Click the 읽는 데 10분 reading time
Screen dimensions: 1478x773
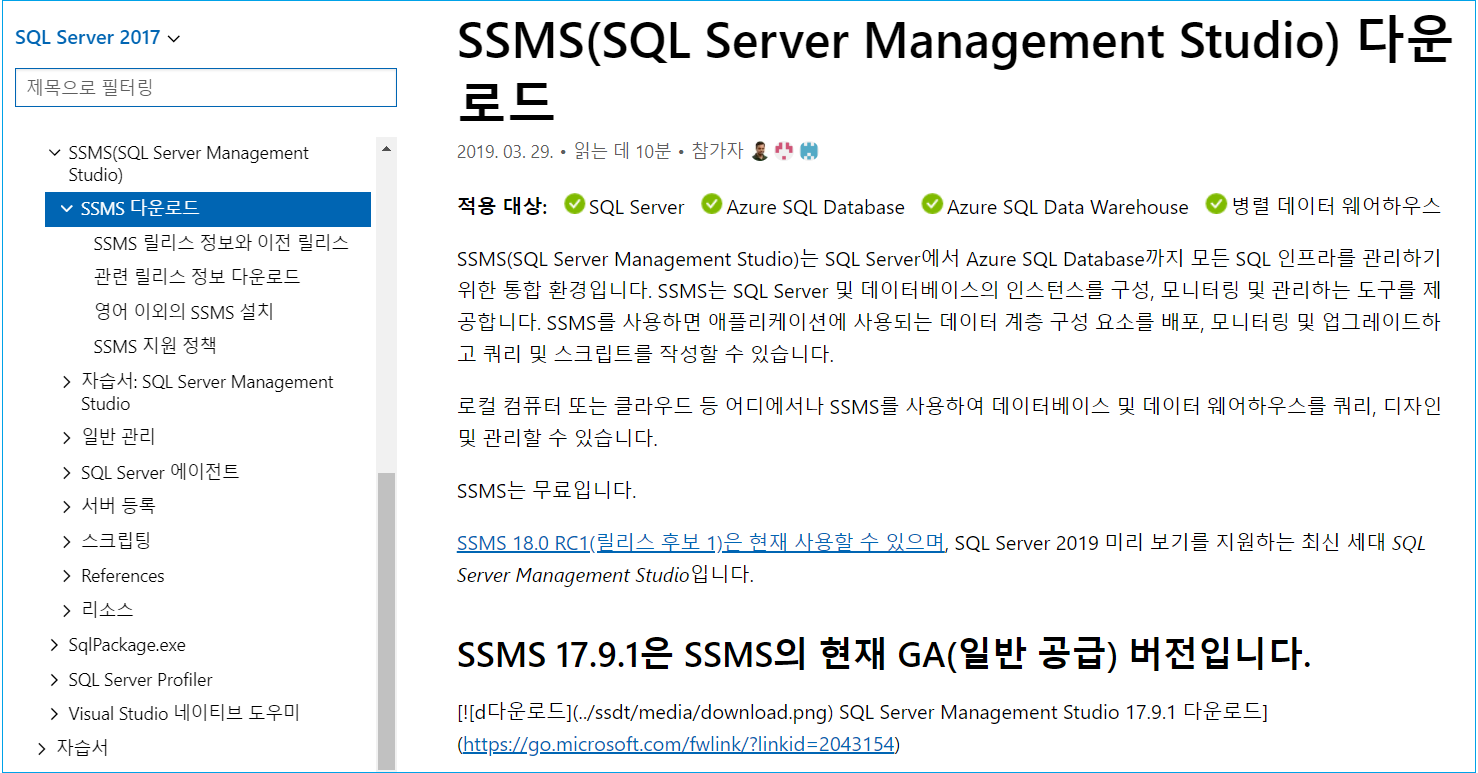pos(622,151)
